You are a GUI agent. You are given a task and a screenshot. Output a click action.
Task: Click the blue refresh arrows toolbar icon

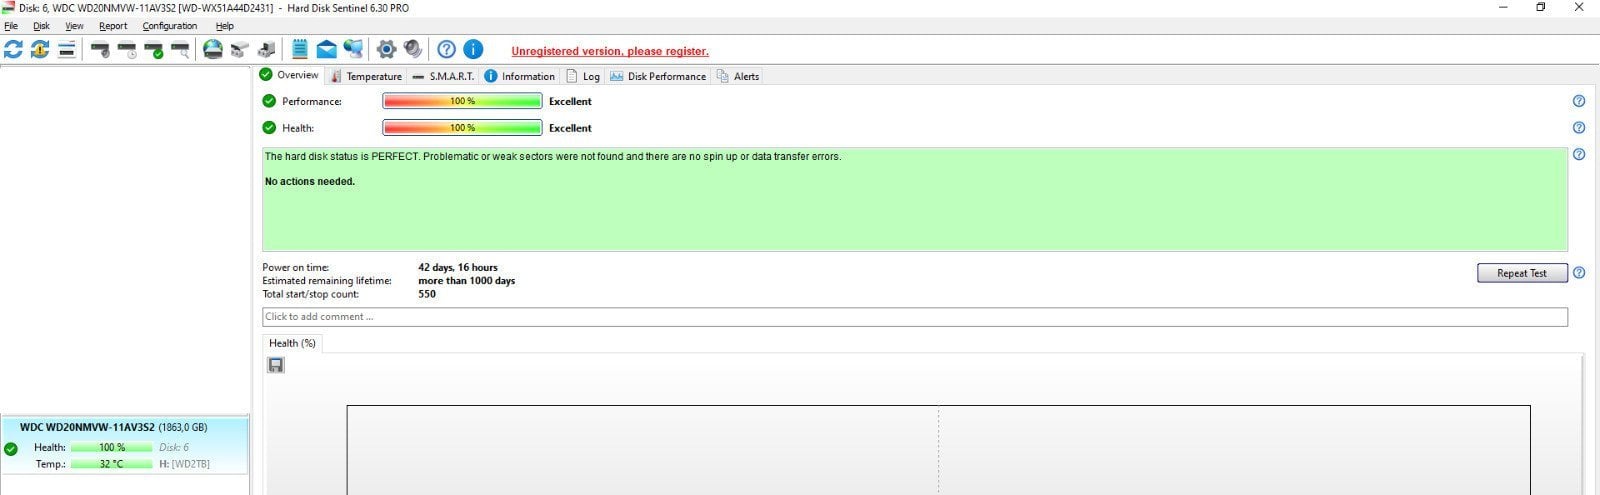13,49
